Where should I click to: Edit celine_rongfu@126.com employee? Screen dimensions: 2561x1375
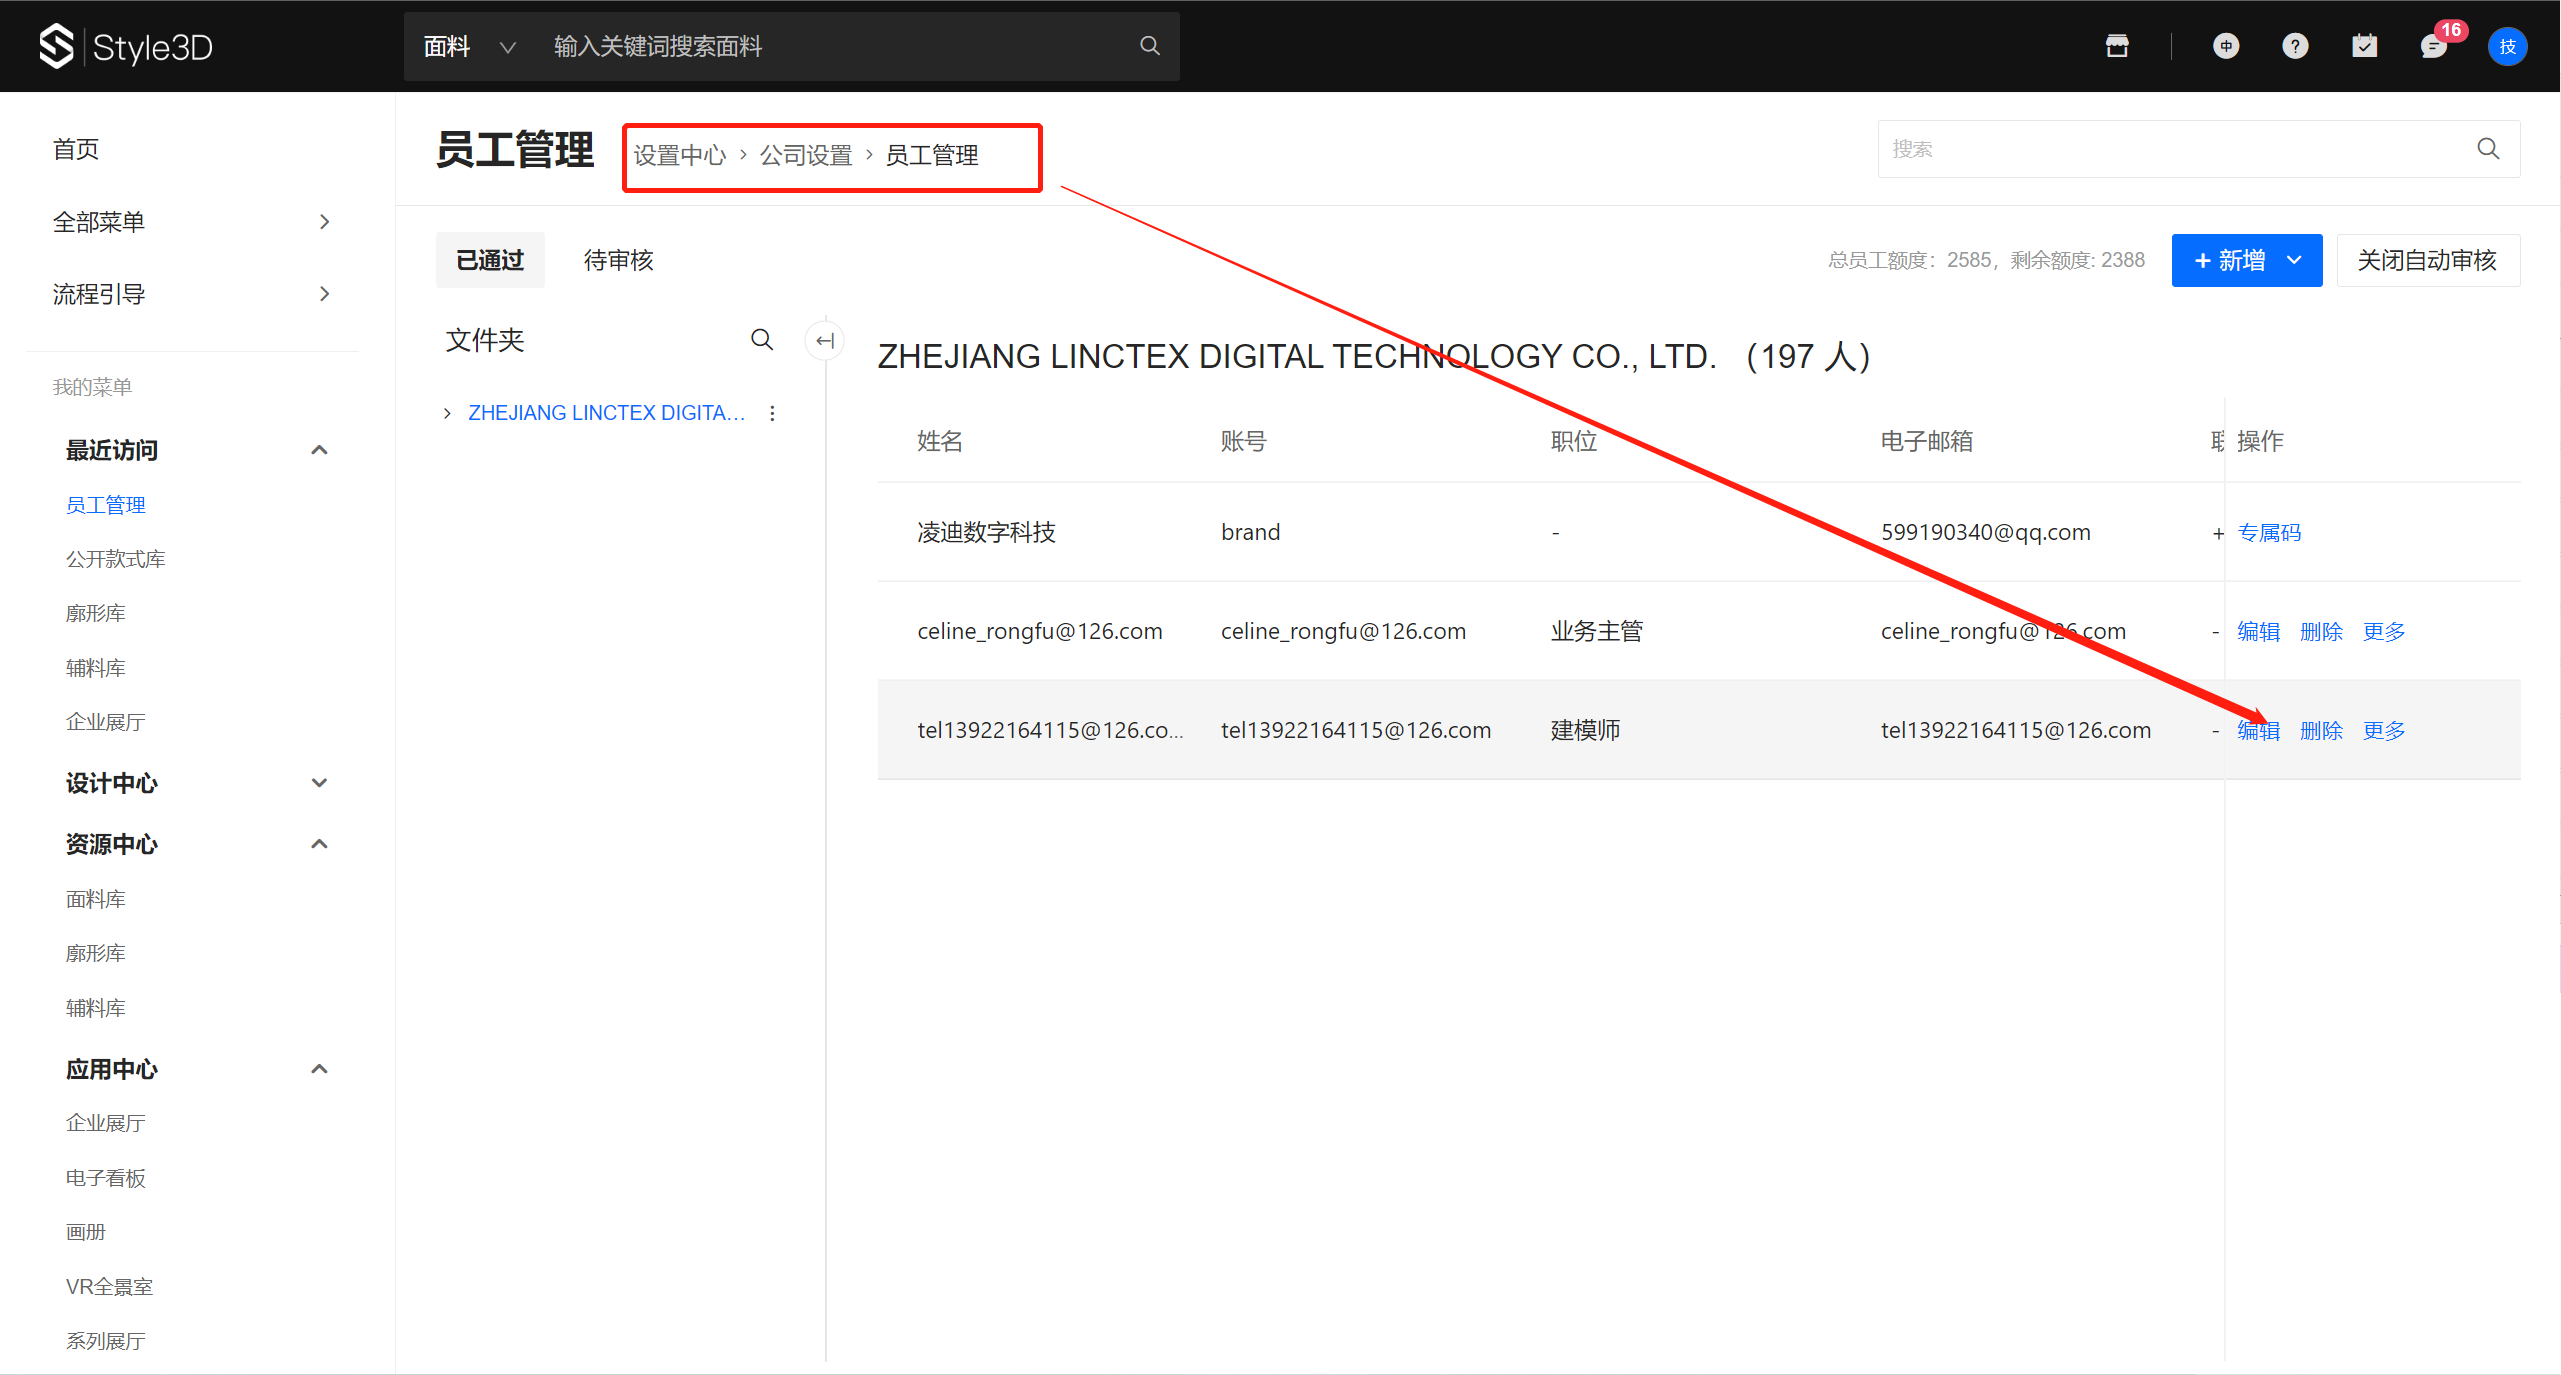(2258, 631)
